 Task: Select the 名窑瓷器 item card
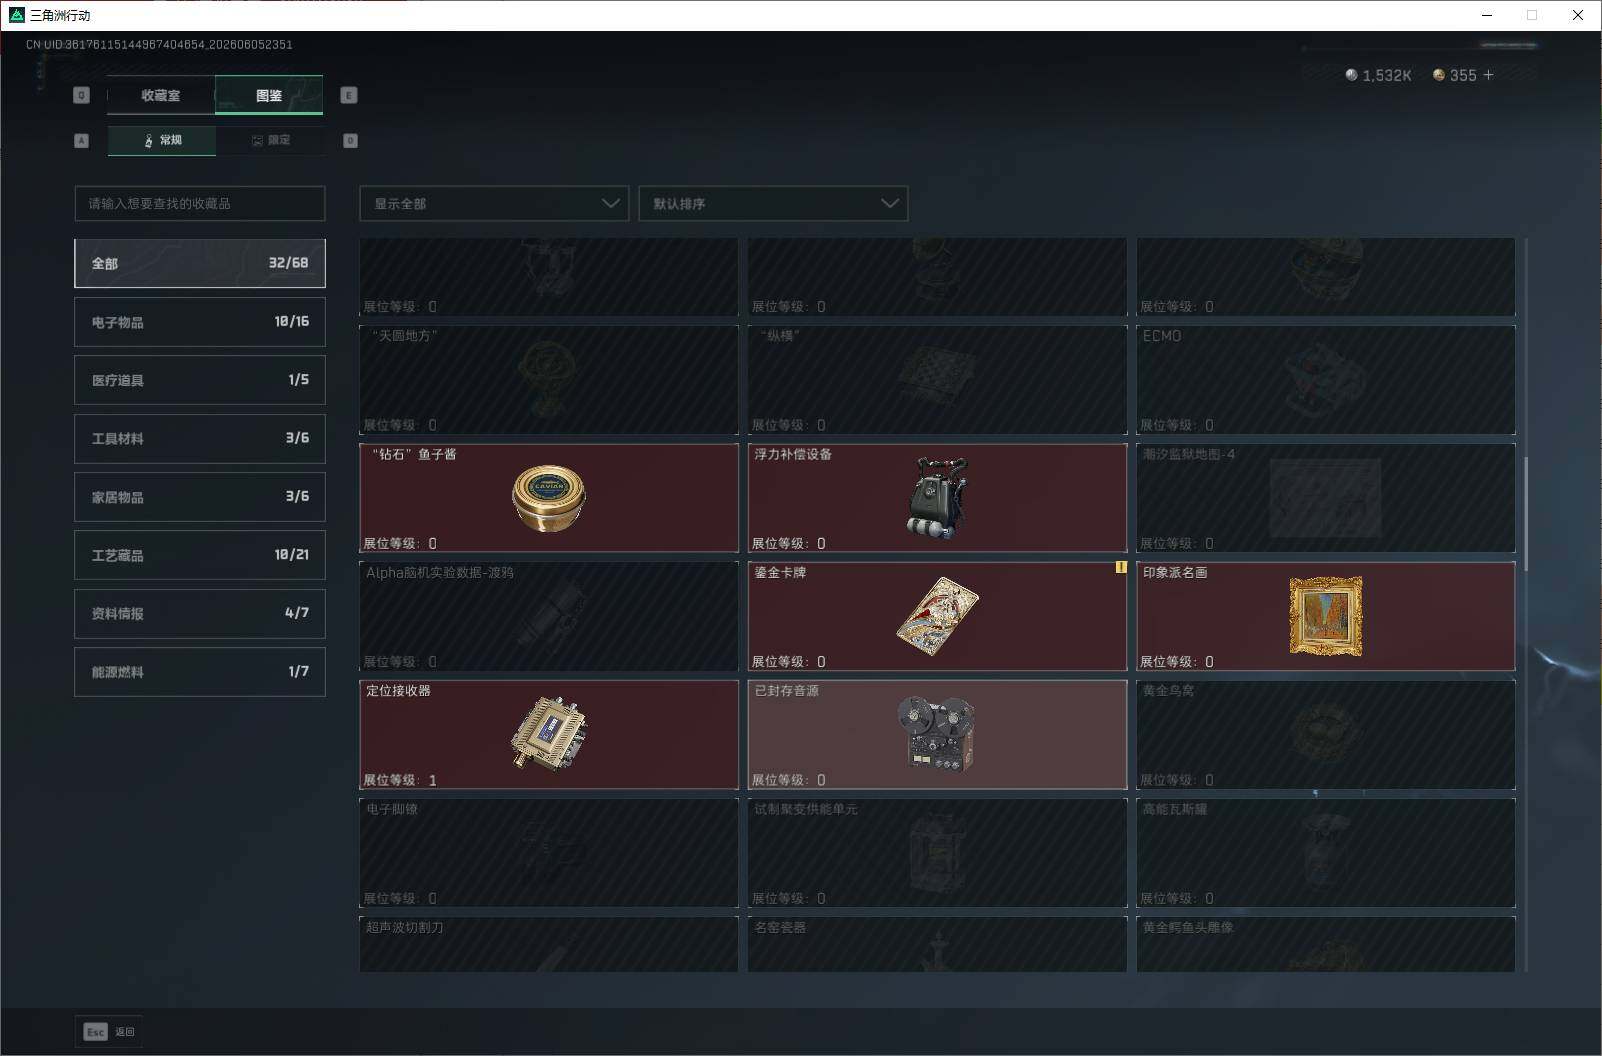coord(937,944)
